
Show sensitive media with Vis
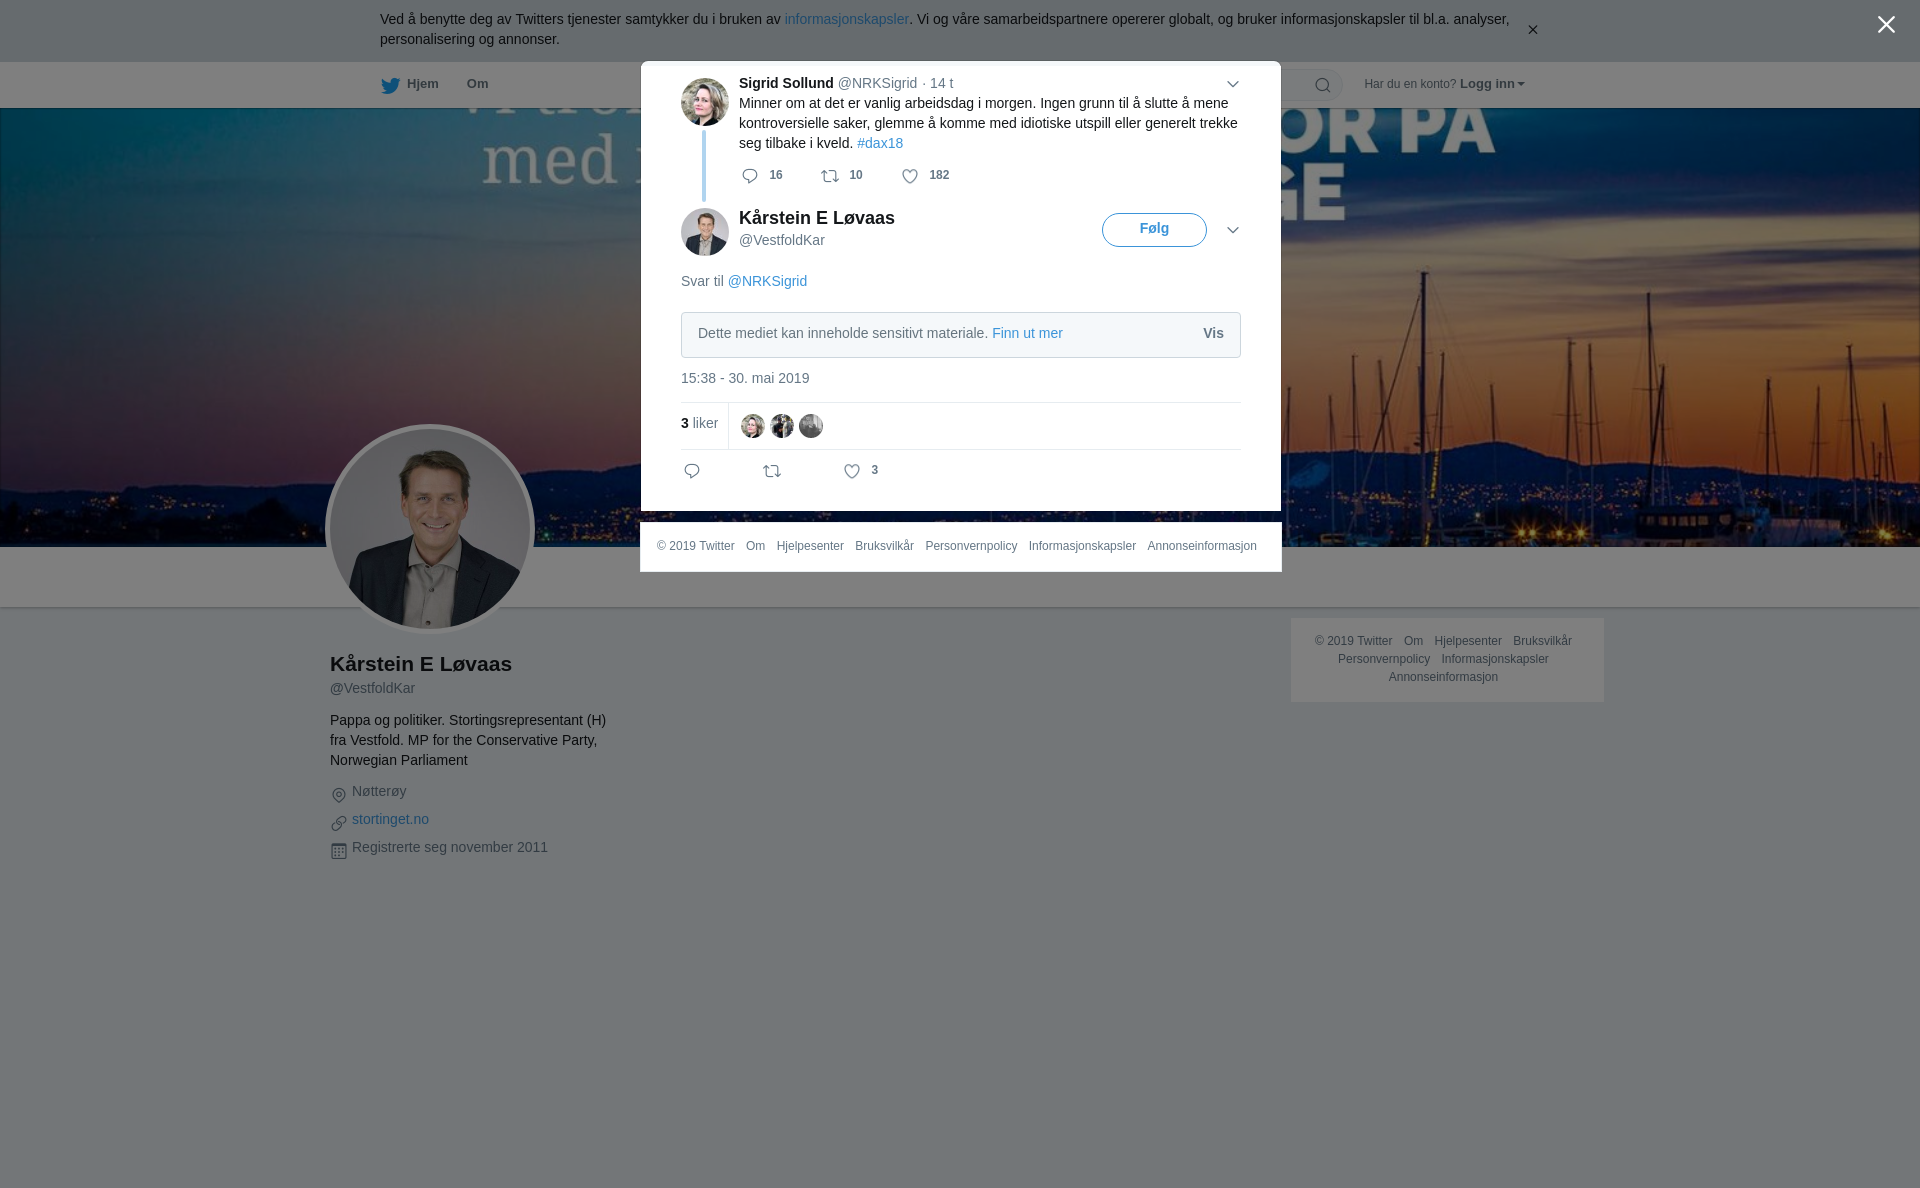(1213, 334)
